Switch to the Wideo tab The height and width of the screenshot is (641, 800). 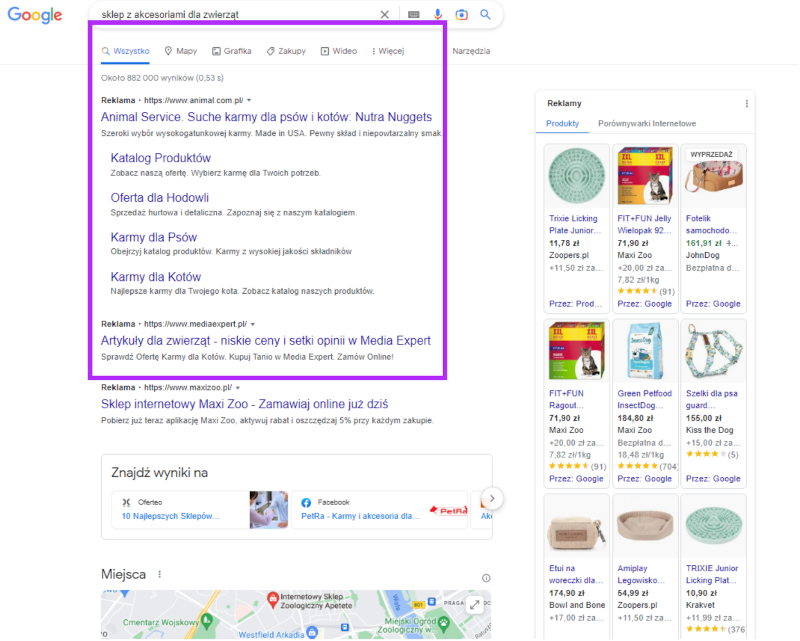[x=339, y=51]
